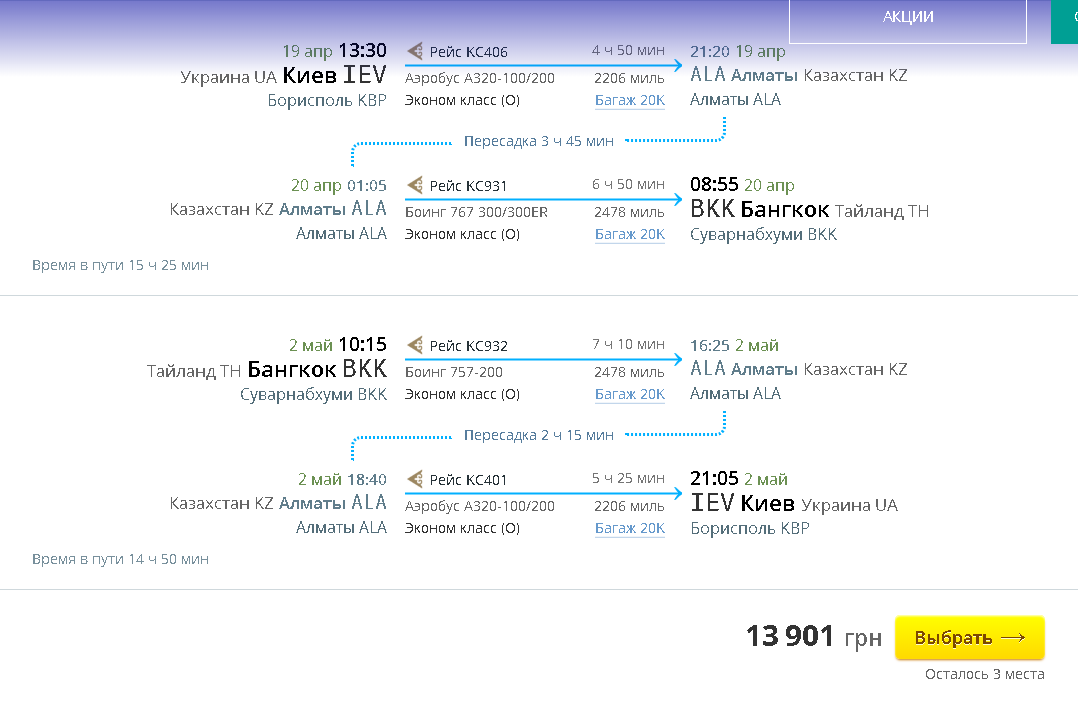Open the АКЦИИ tab

[x=908, y=17]
